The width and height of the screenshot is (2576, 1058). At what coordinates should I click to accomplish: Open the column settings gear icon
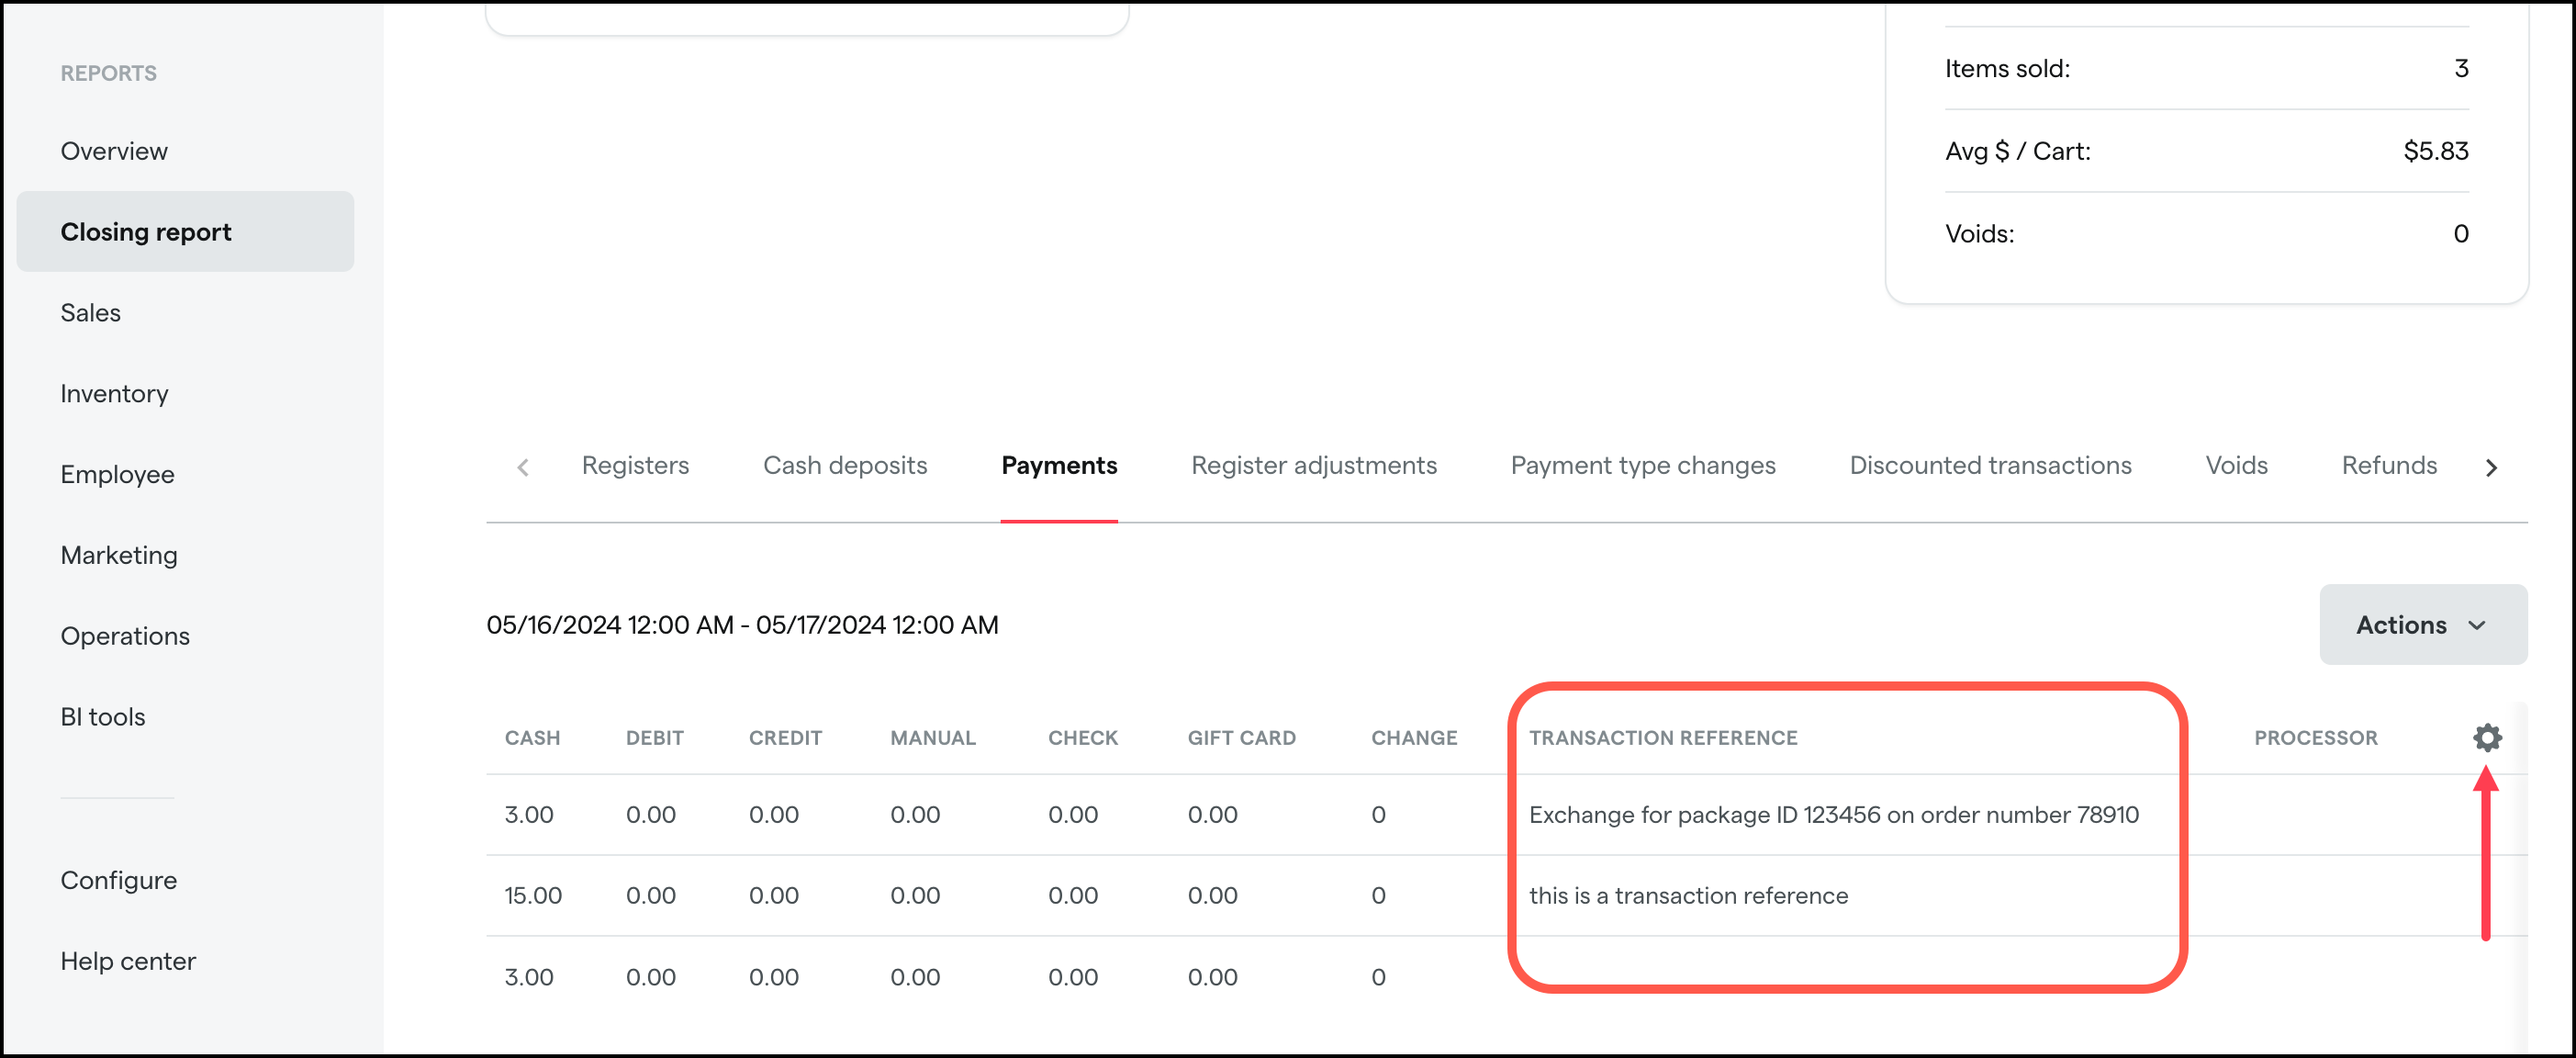coord(2487,738)
